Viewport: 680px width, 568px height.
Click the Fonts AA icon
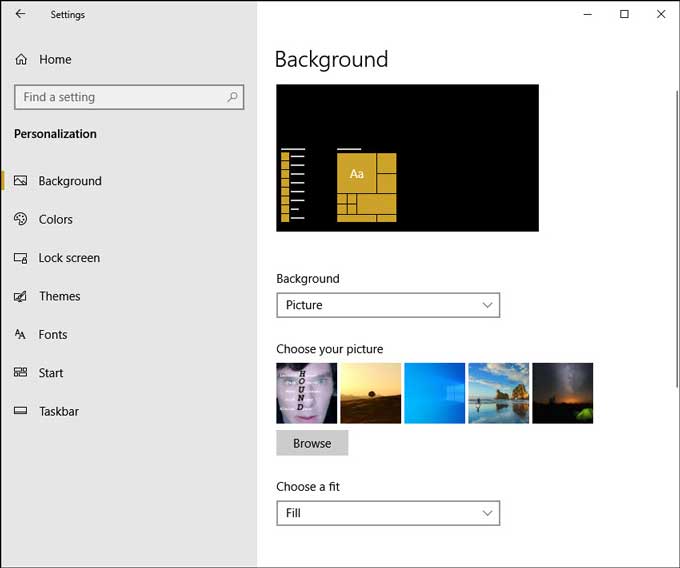click(x=20, y=334)
